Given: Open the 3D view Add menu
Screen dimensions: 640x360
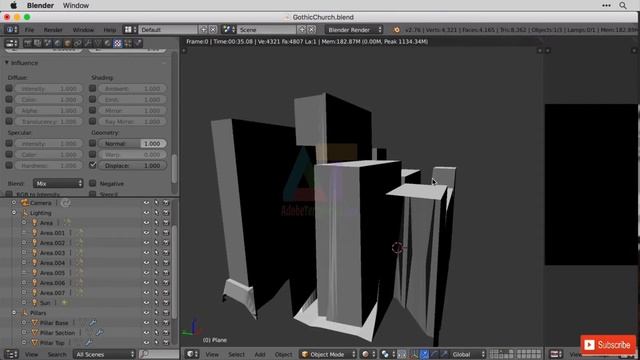Looking at the screenshot, I should tap(260, 354).
